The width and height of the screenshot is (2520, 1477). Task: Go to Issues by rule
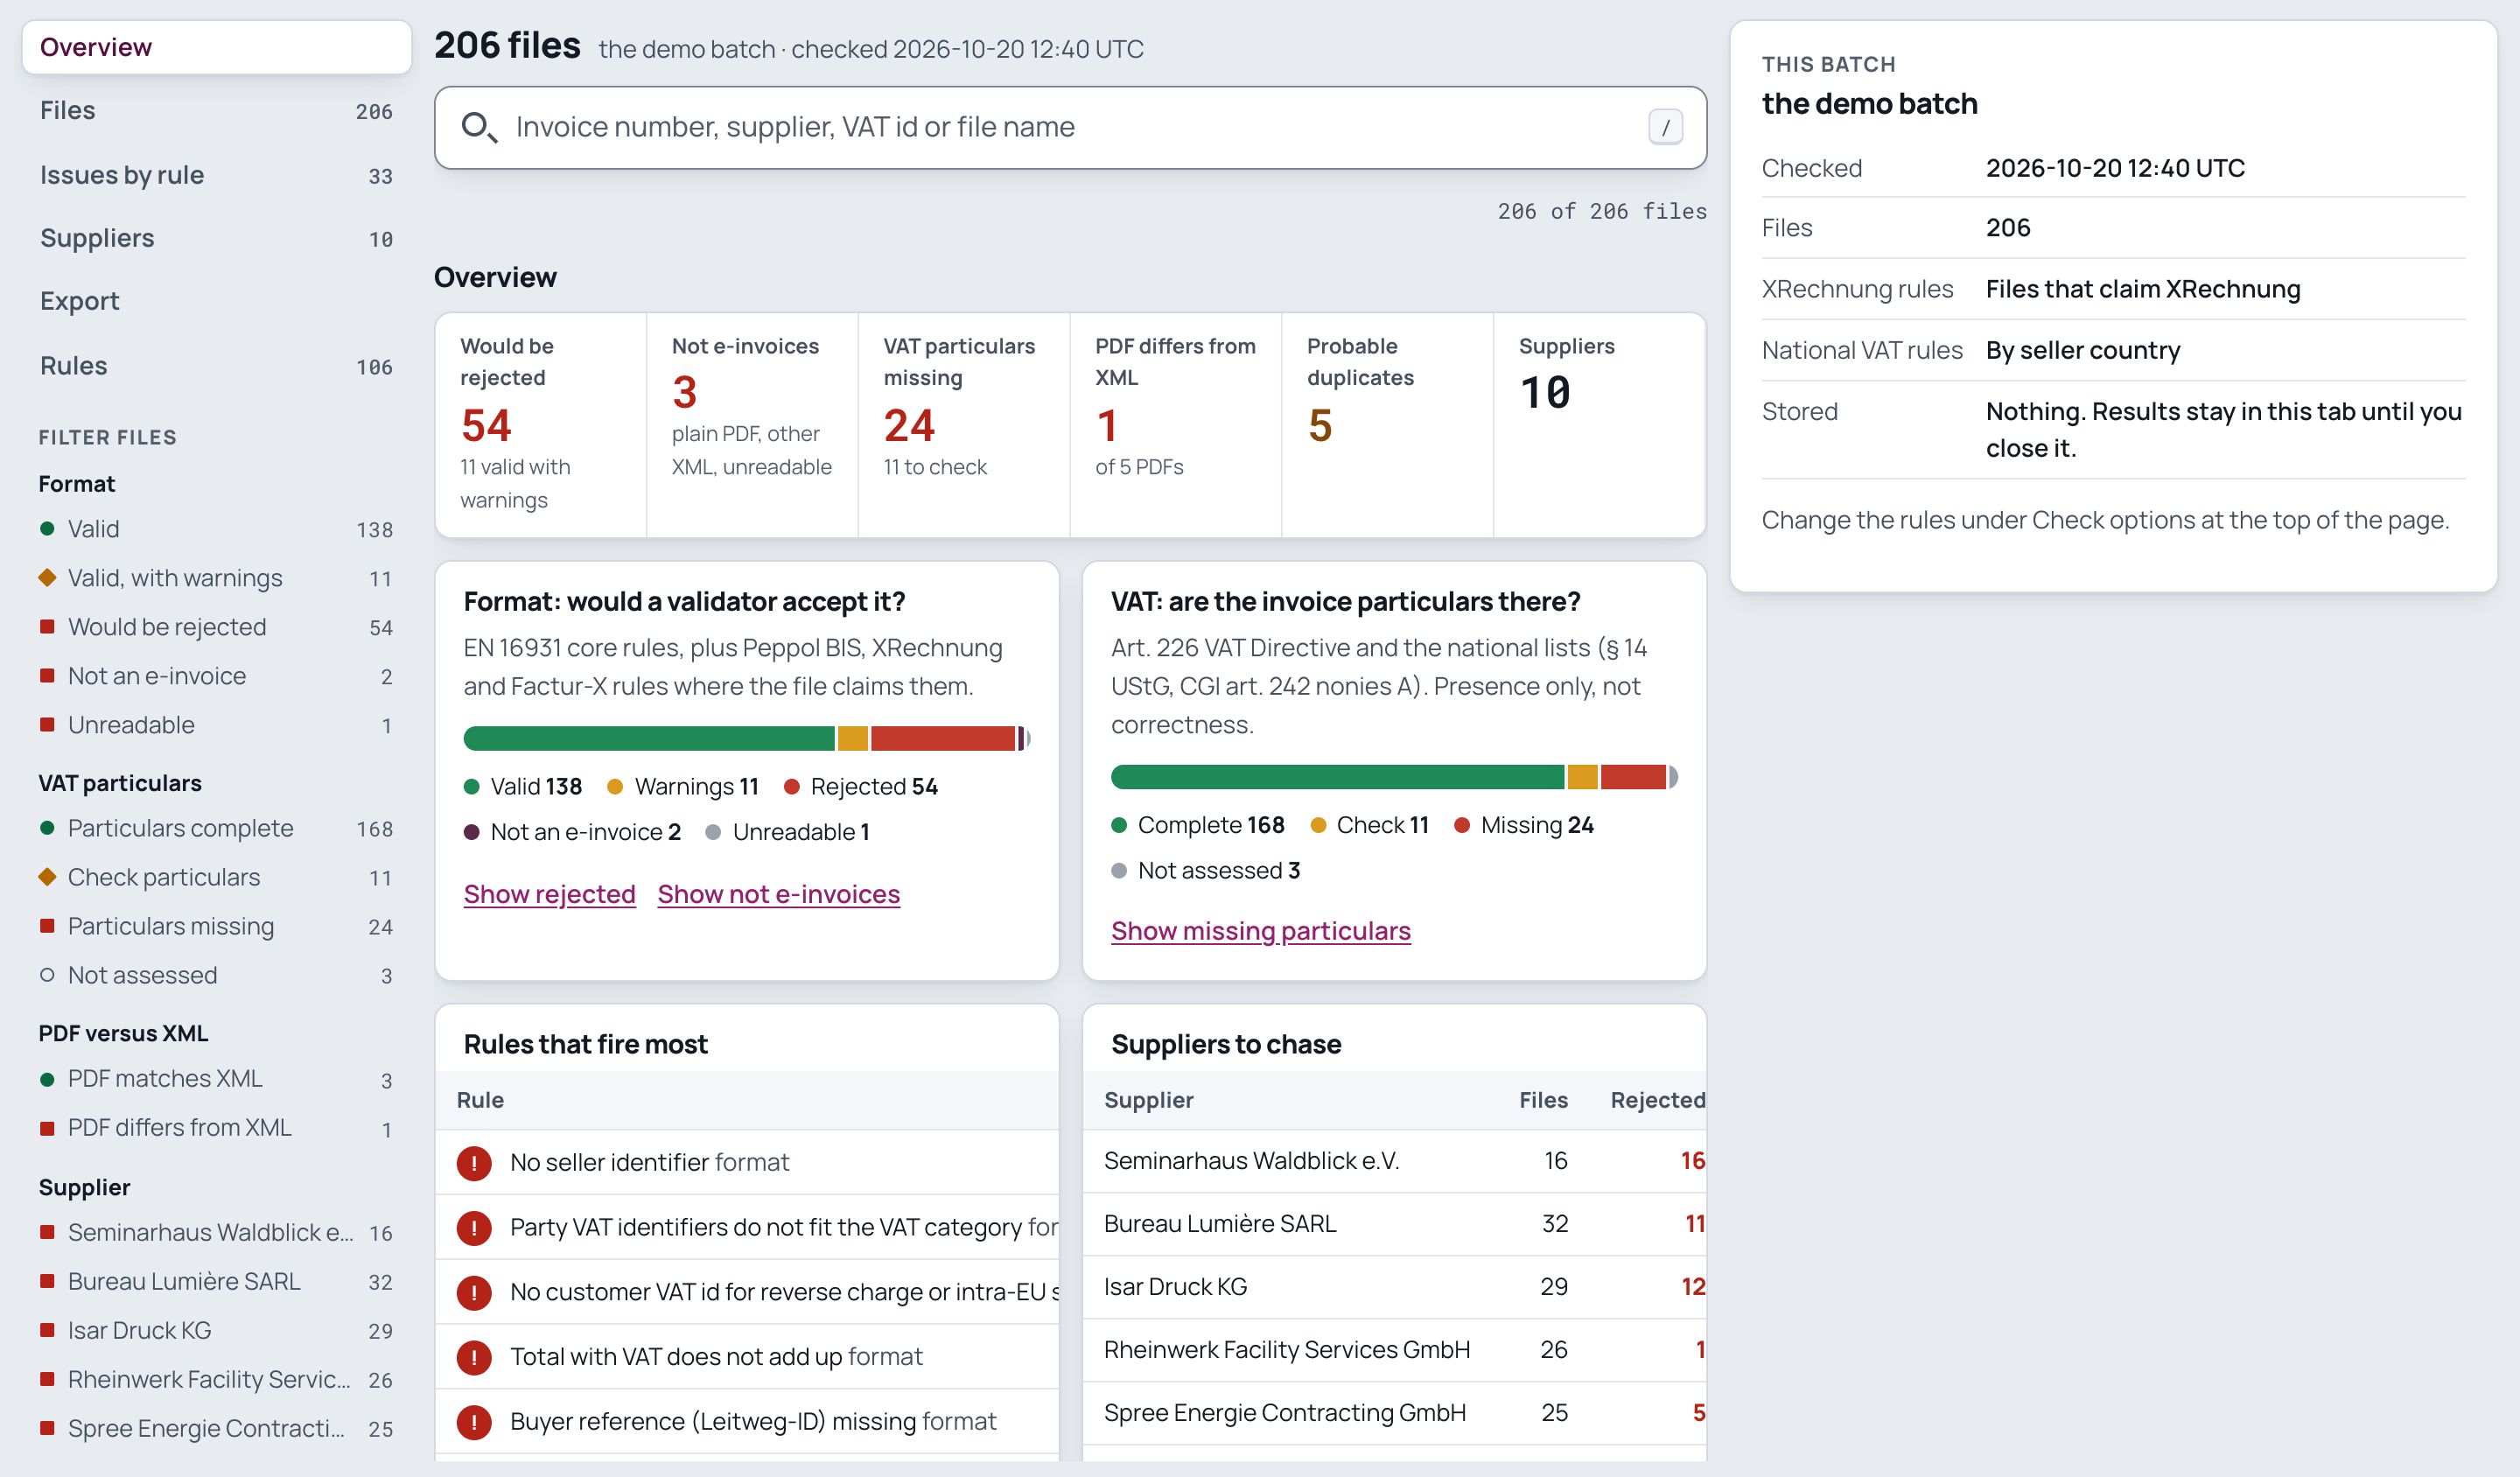click(x=216, y=175)
